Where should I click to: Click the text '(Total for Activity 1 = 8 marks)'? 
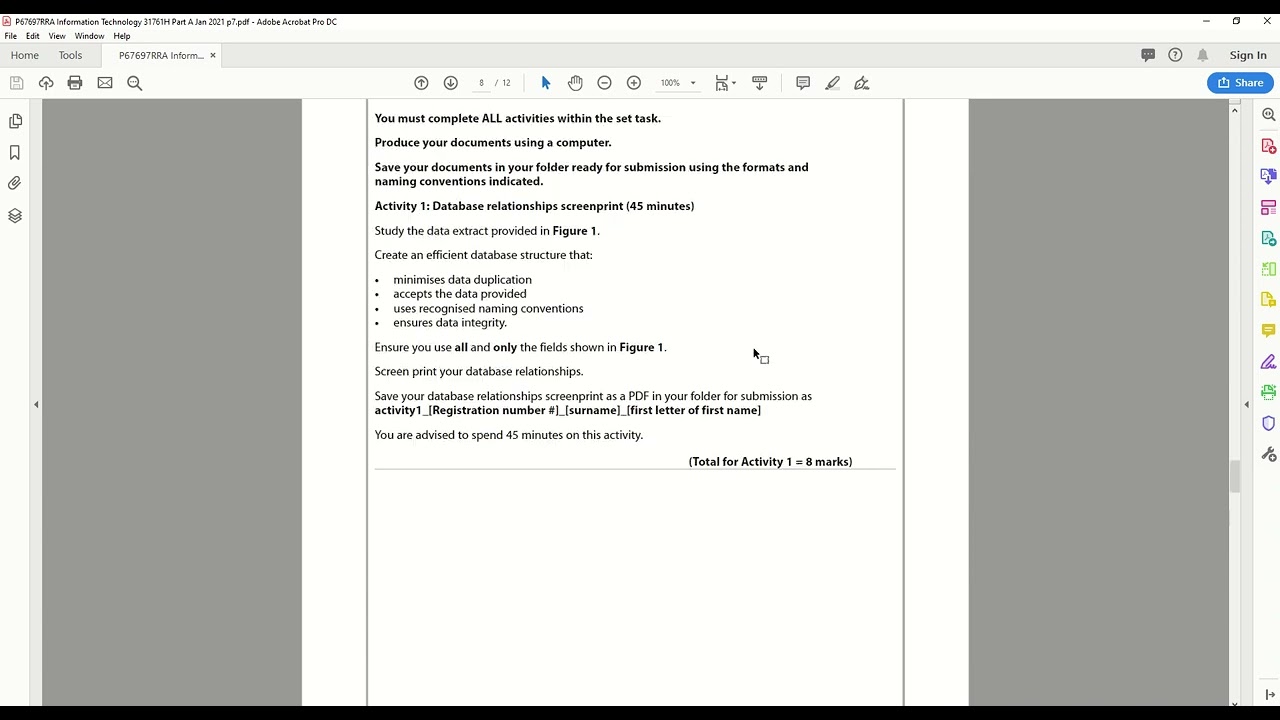click(770, 462)
